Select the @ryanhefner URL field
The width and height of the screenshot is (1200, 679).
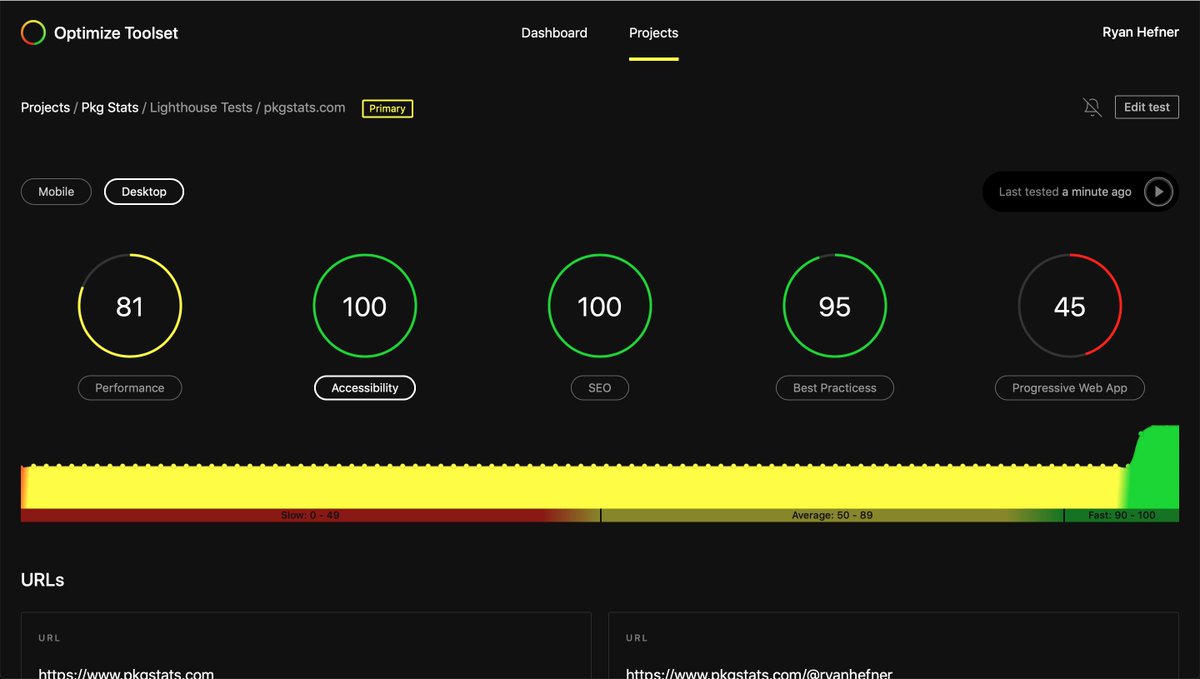click(x=893, y=660)
